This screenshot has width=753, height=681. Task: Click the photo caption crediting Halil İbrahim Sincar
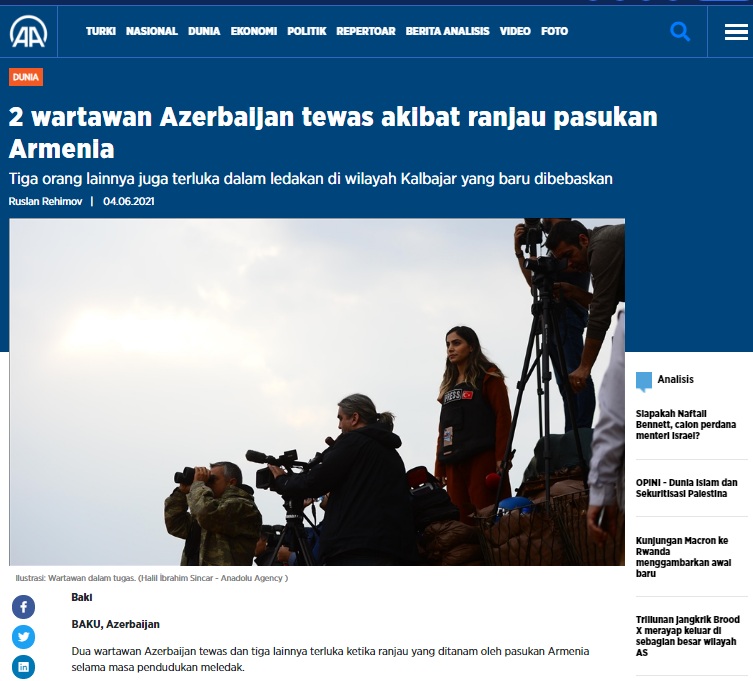[152, 578]
